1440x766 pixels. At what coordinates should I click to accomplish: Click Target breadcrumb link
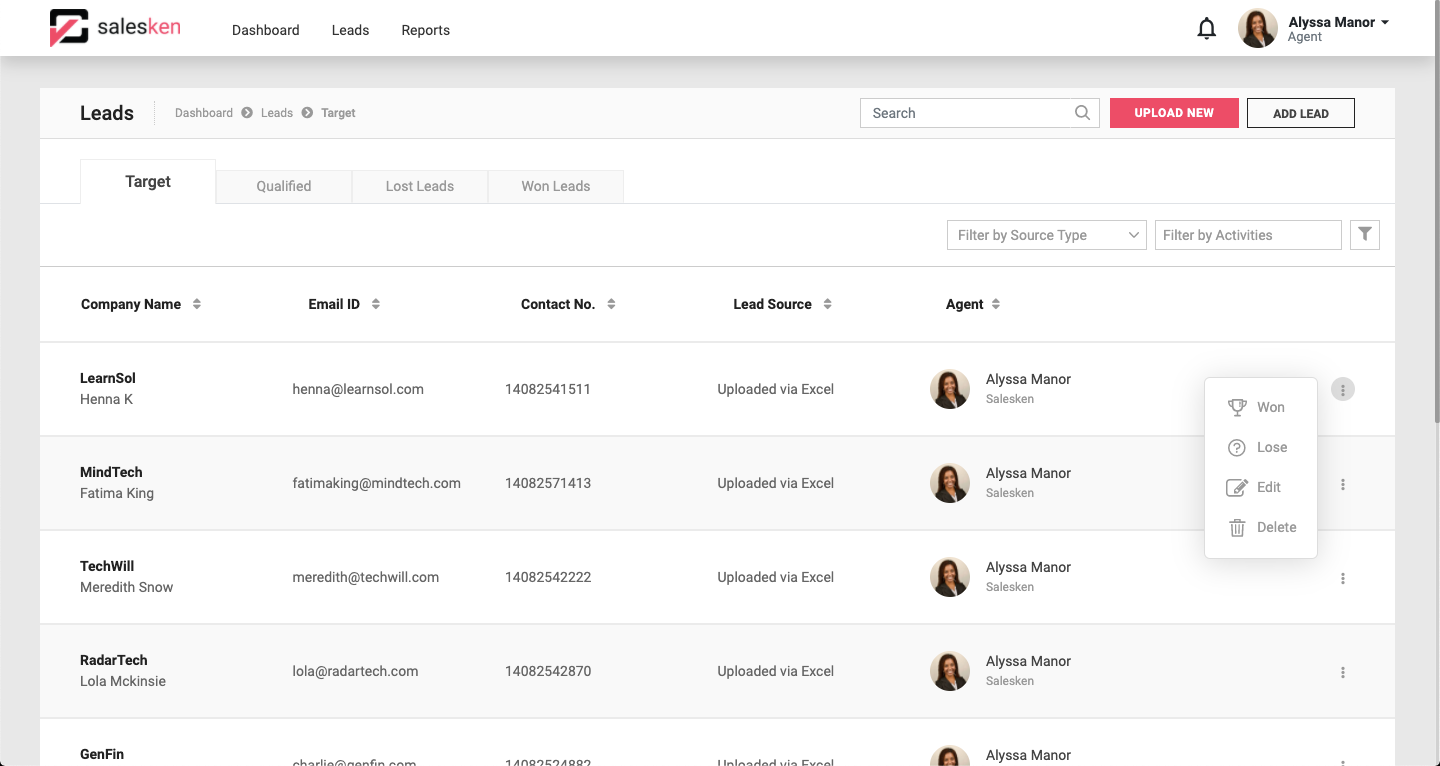coord(338,113)
